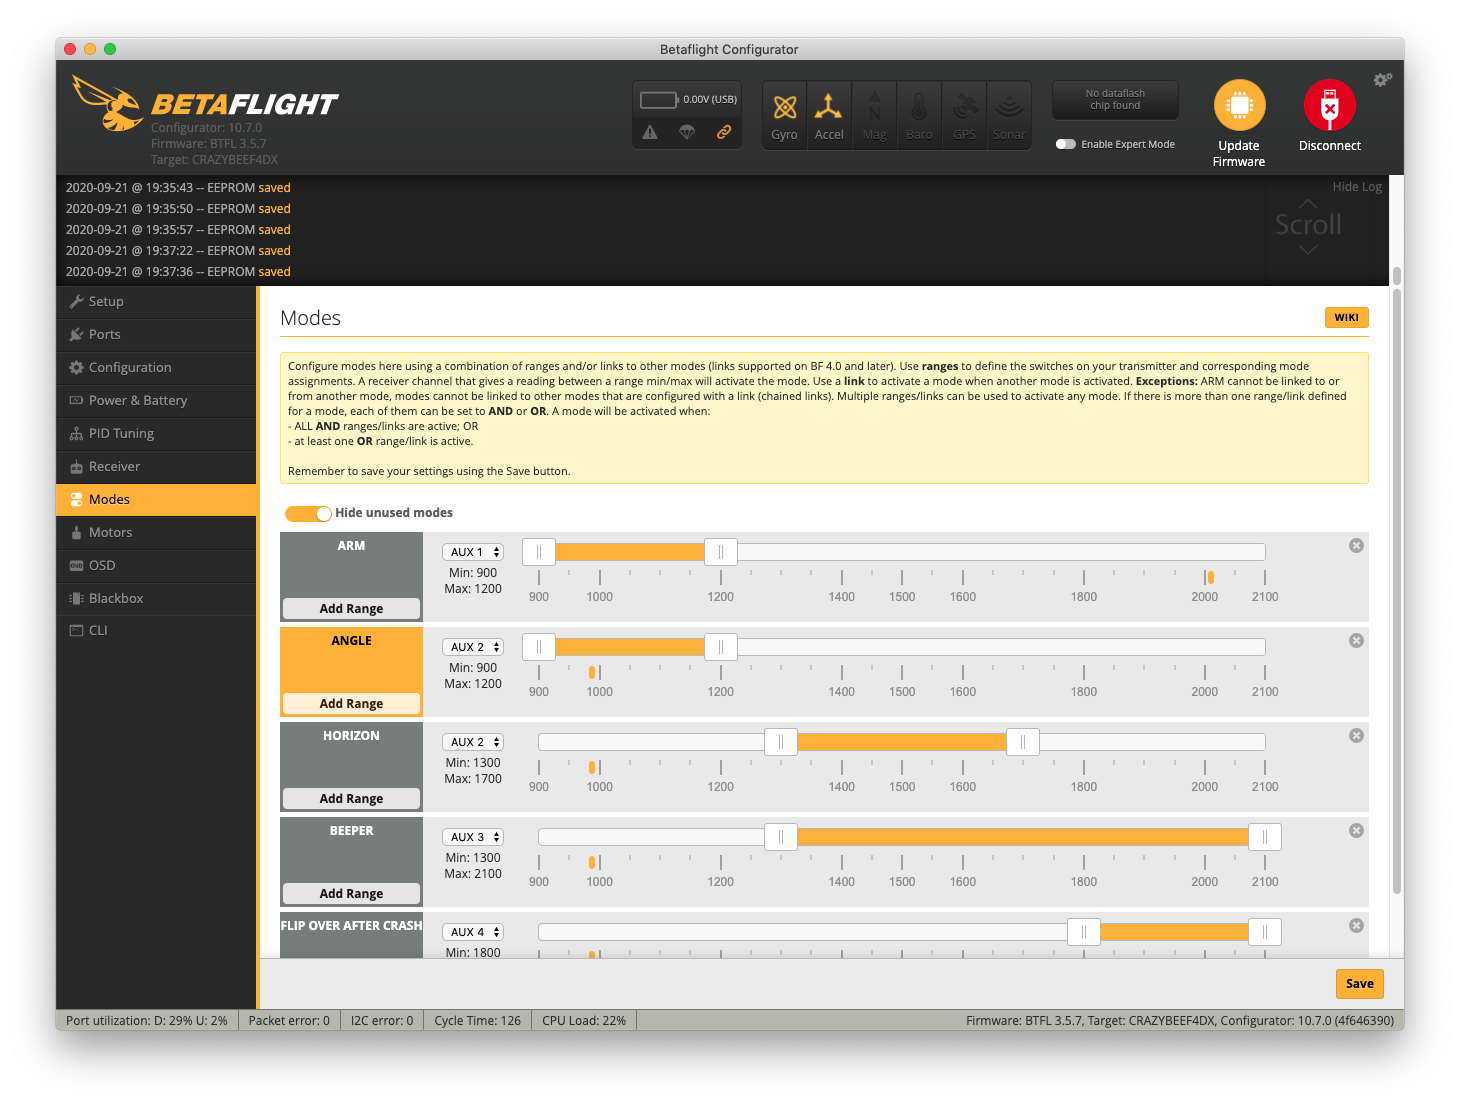
Task: Toggle Enable Expert Mode switch
Action: (x=1066, y=144)
